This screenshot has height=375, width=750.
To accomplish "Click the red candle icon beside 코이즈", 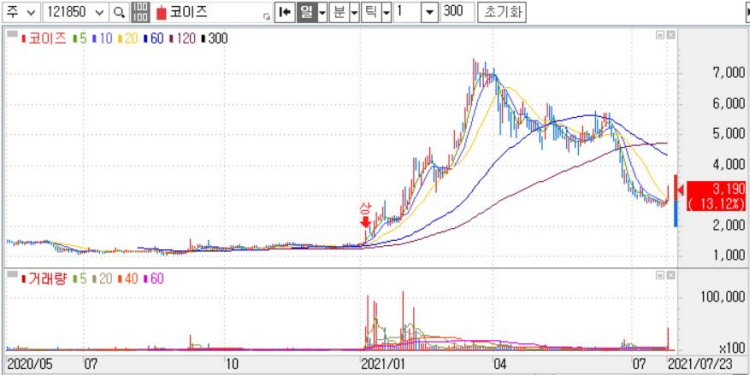I will pyautogui.click(x=161, y=13).
